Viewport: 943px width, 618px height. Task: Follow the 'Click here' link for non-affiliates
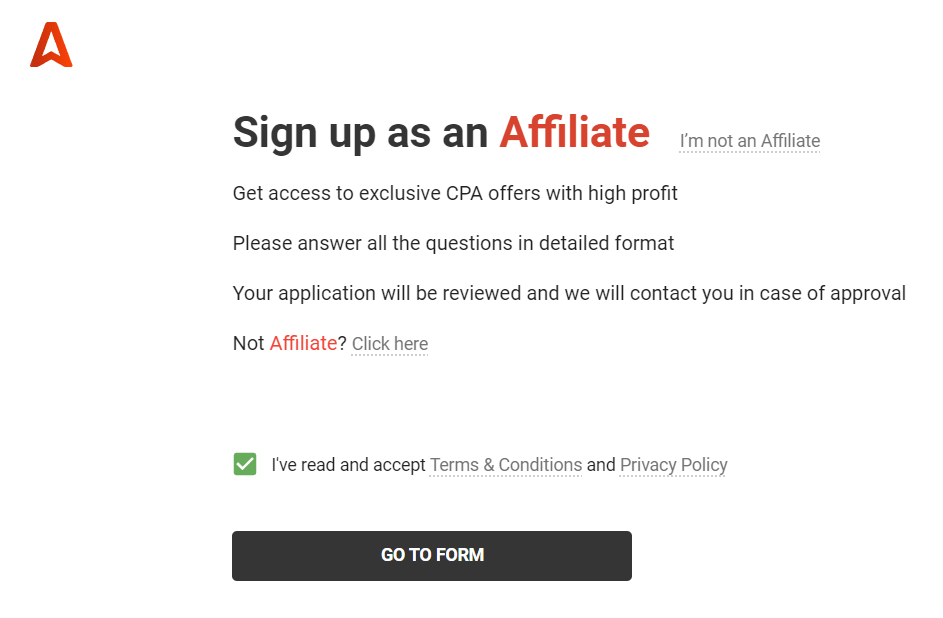389,343
